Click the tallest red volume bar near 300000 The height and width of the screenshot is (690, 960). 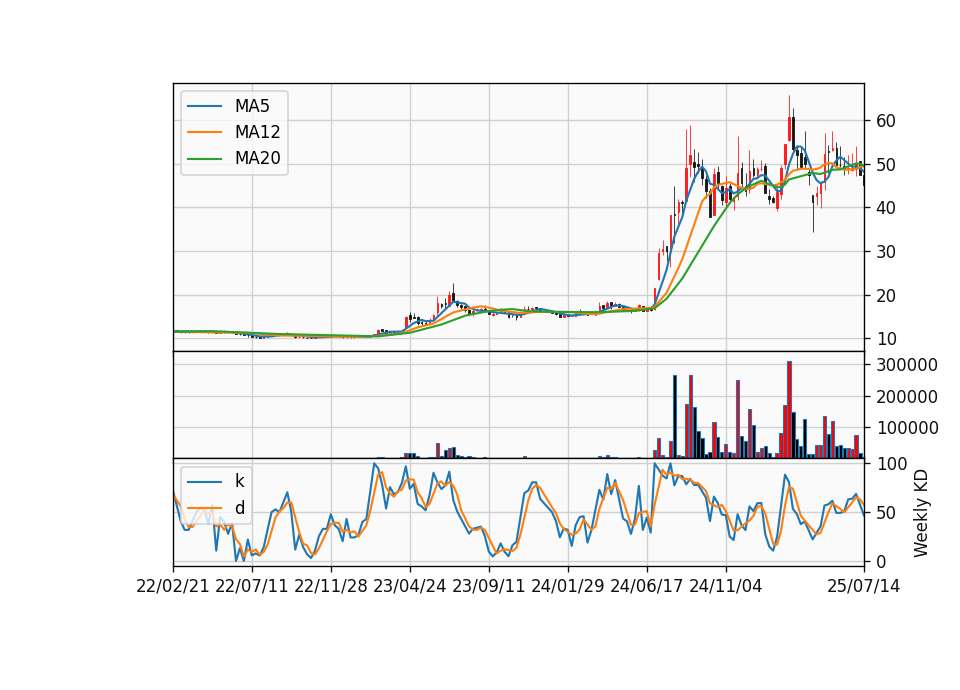tap(790, 410)
